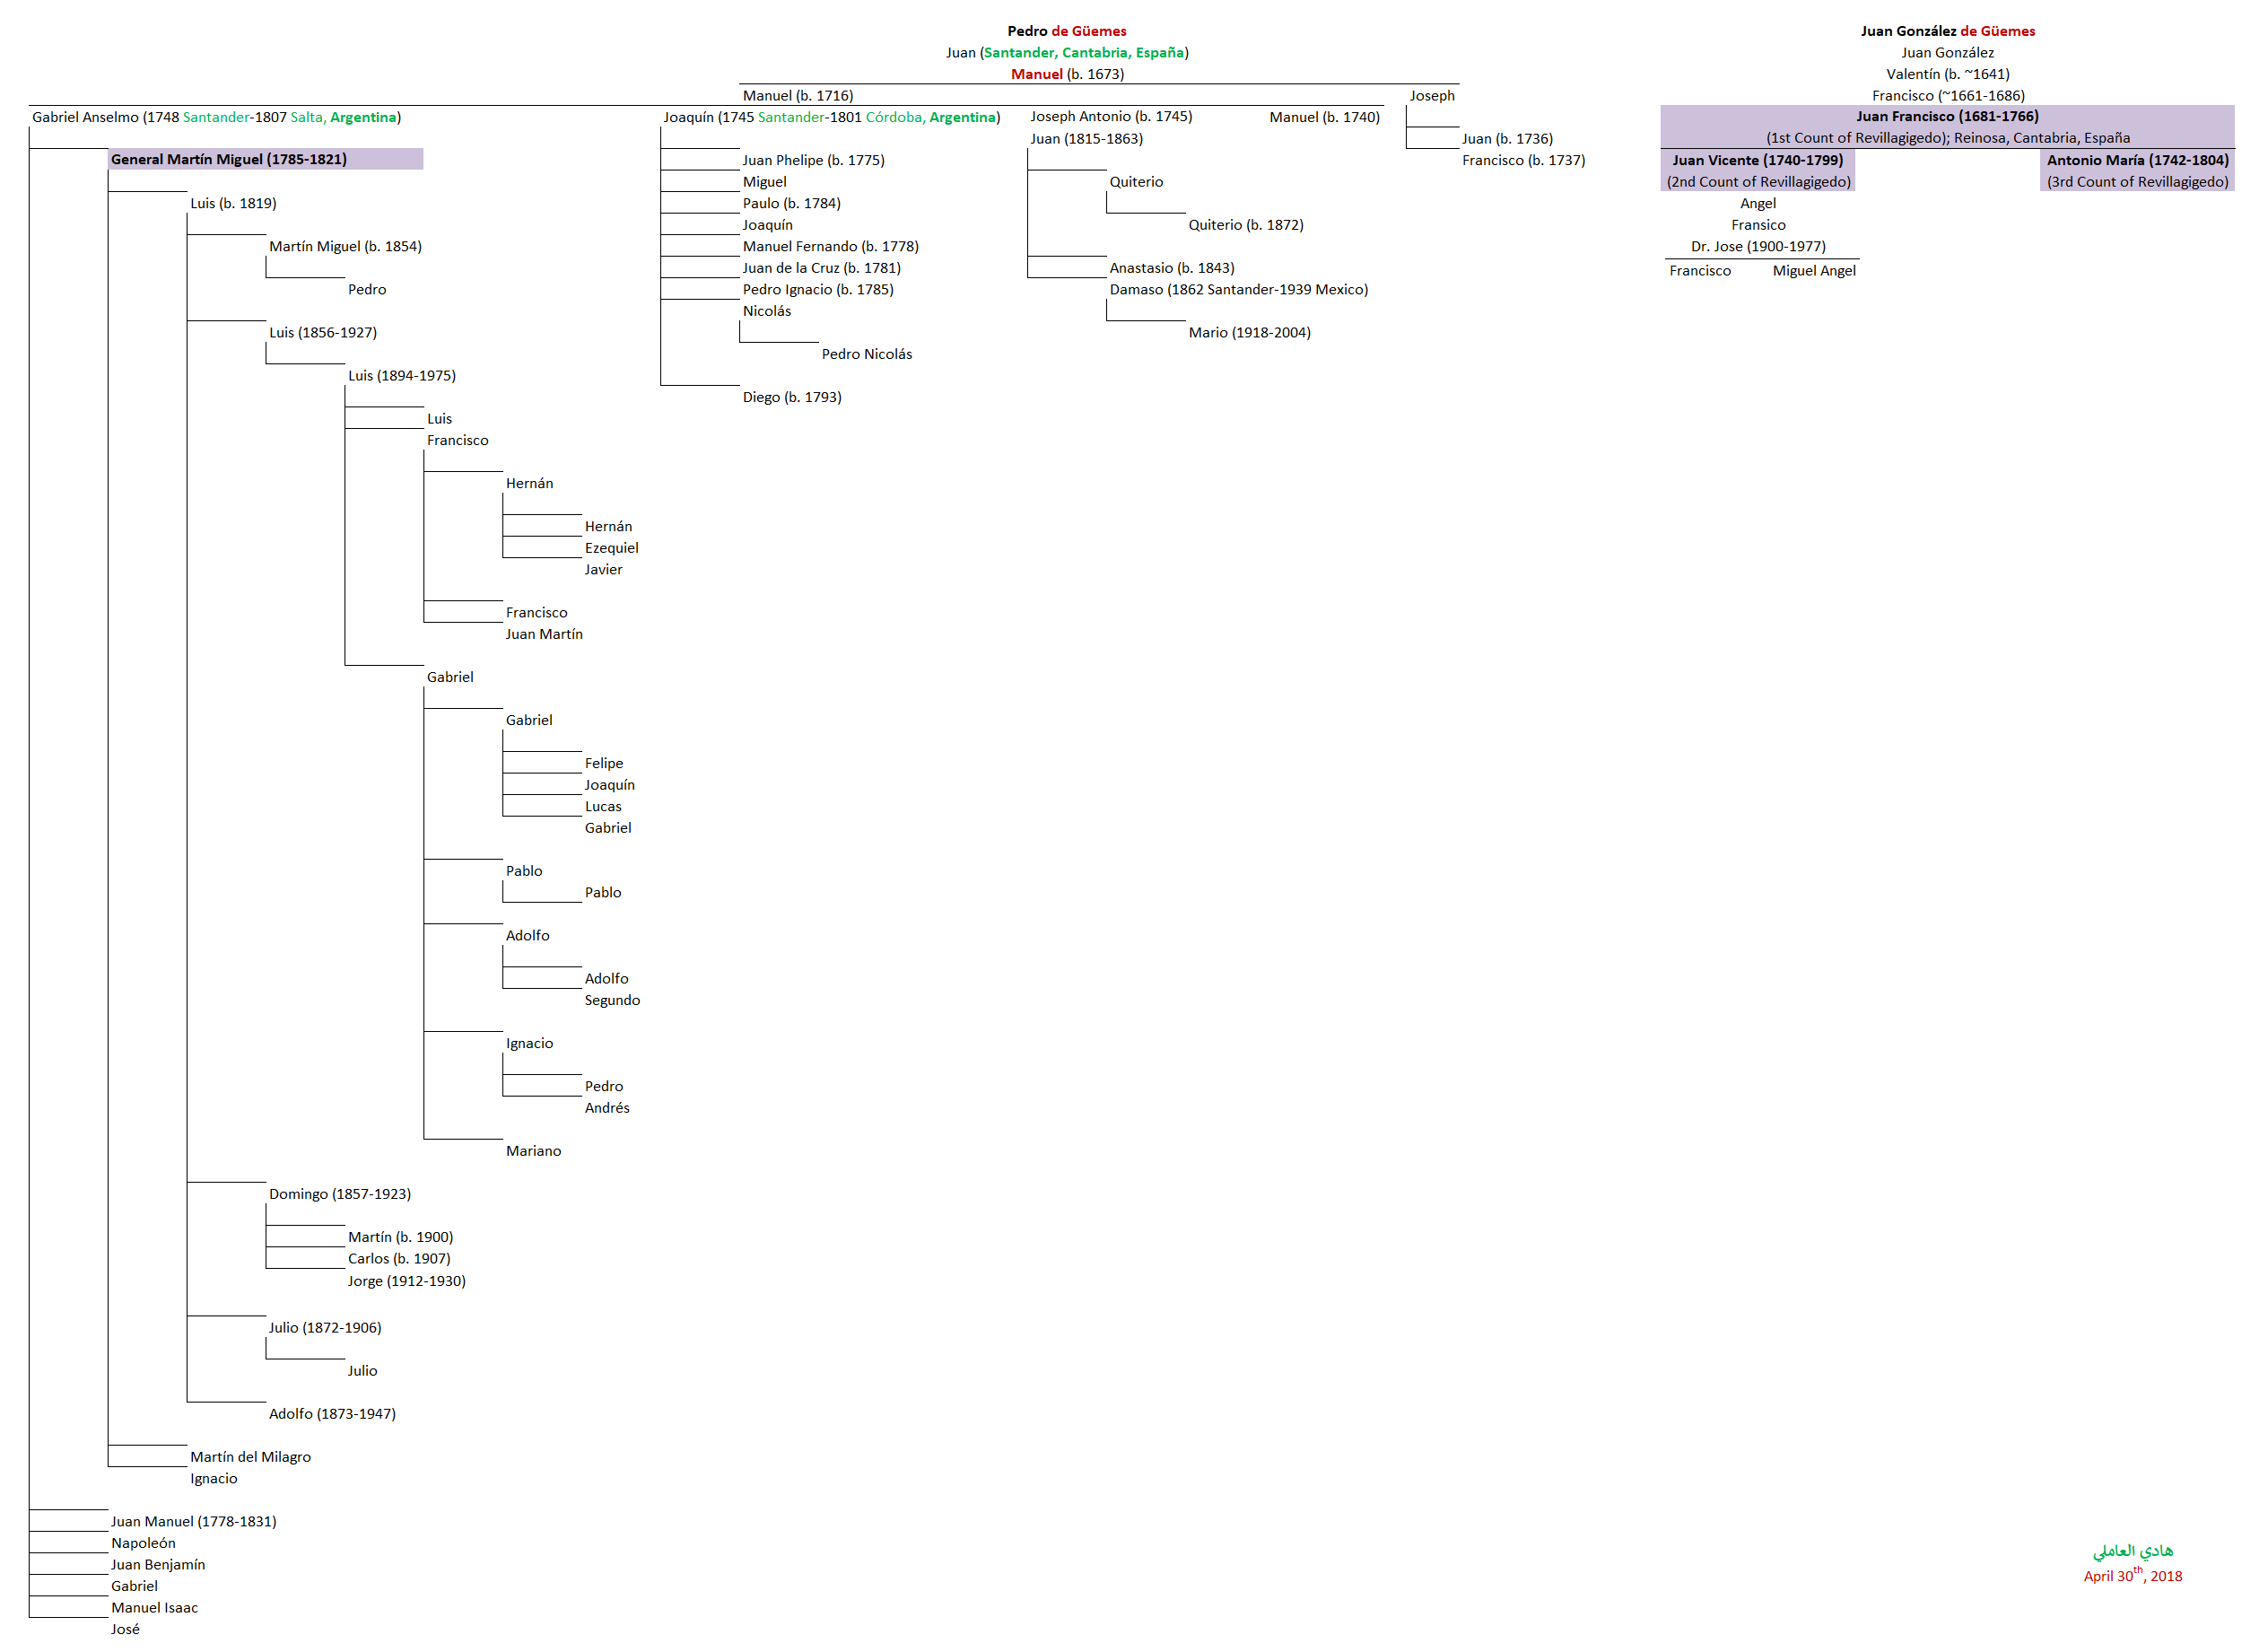Screen dimensions: 2268x1652
Task: Click Juan González de Güemes heading
Action: point(1947,31)
